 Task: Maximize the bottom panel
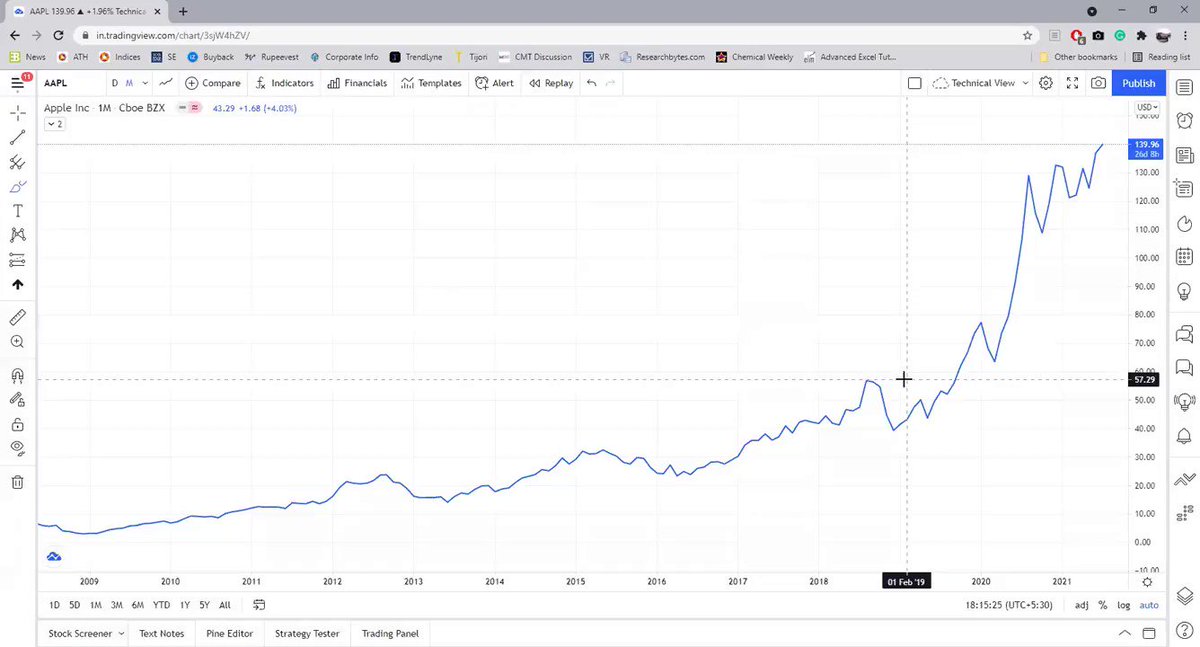click(1151, 633)
